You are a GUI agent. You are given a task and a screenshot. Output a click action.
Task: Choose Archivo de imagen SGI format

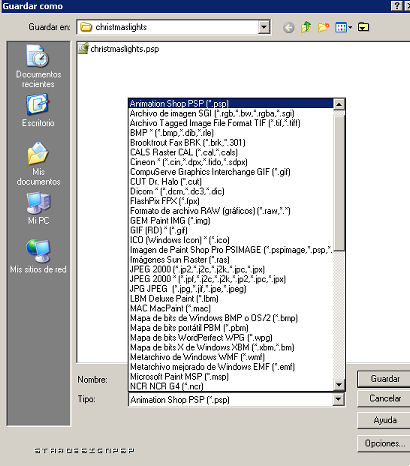(x=231, y=113)
